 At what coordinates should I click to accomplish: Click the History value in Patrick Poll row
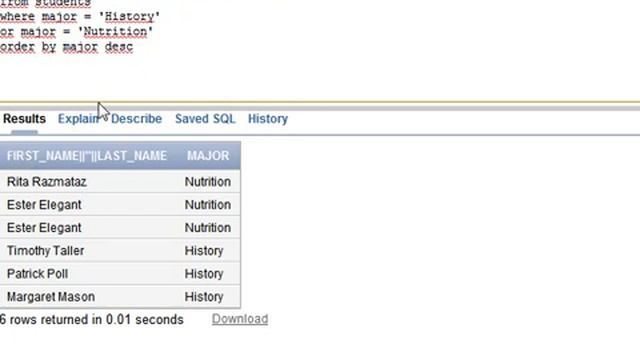point(204,273)
